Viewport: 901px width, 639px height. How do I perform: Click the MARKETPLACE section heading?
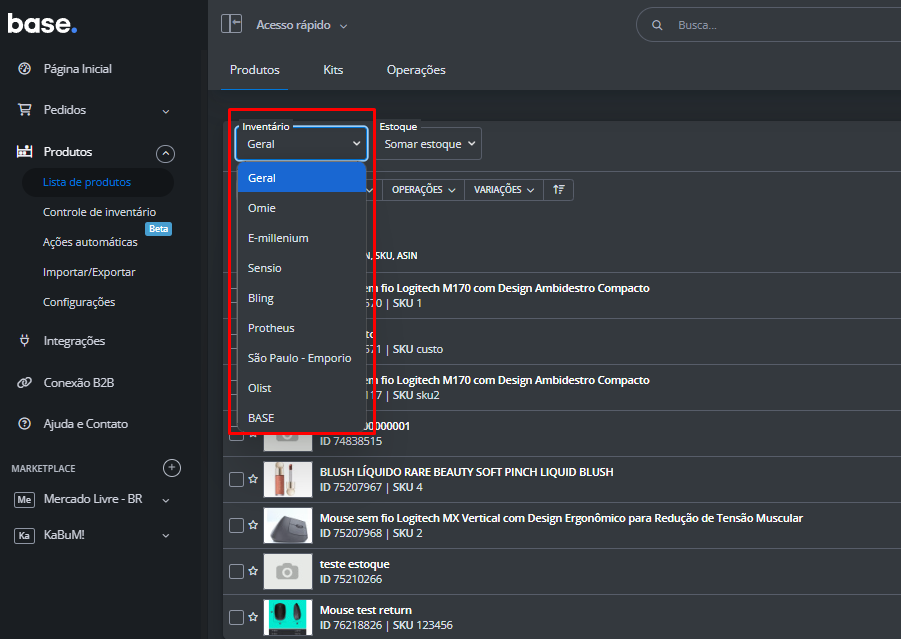tap(43, 469)
